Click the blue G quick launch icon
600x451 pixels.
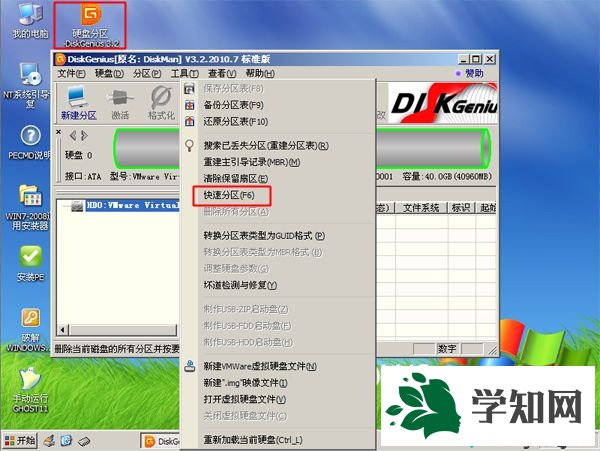66,441
